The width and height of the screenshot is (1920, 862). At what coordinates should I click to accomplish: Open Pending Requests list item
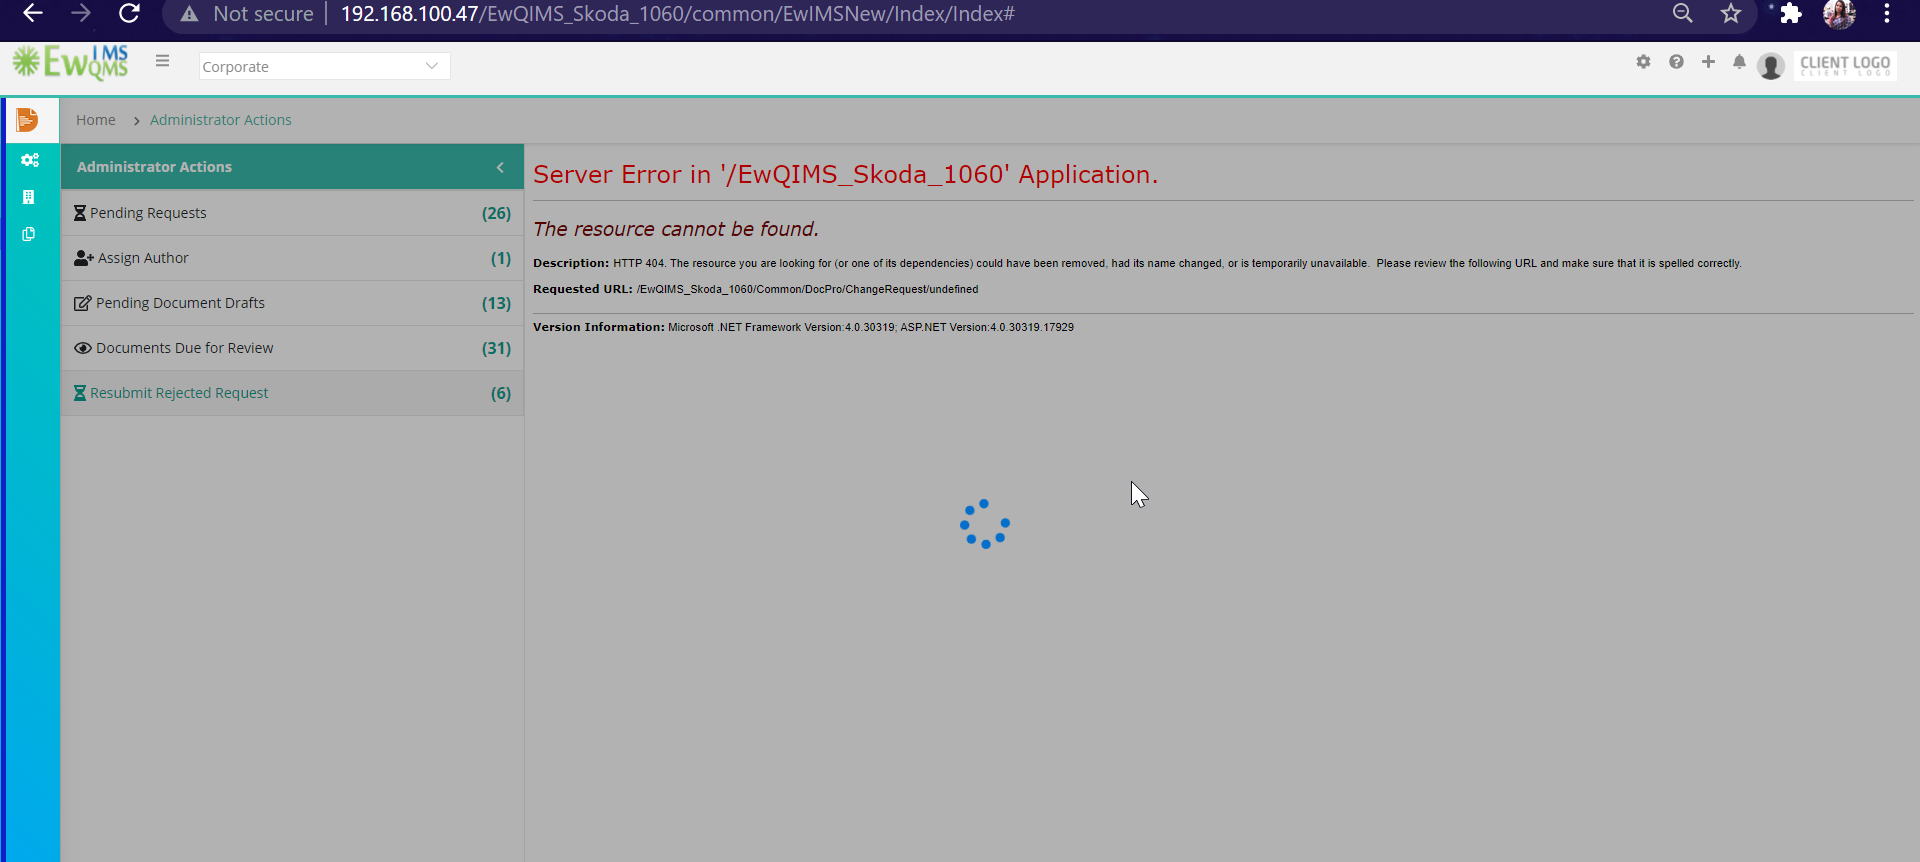tap(292, 213)
